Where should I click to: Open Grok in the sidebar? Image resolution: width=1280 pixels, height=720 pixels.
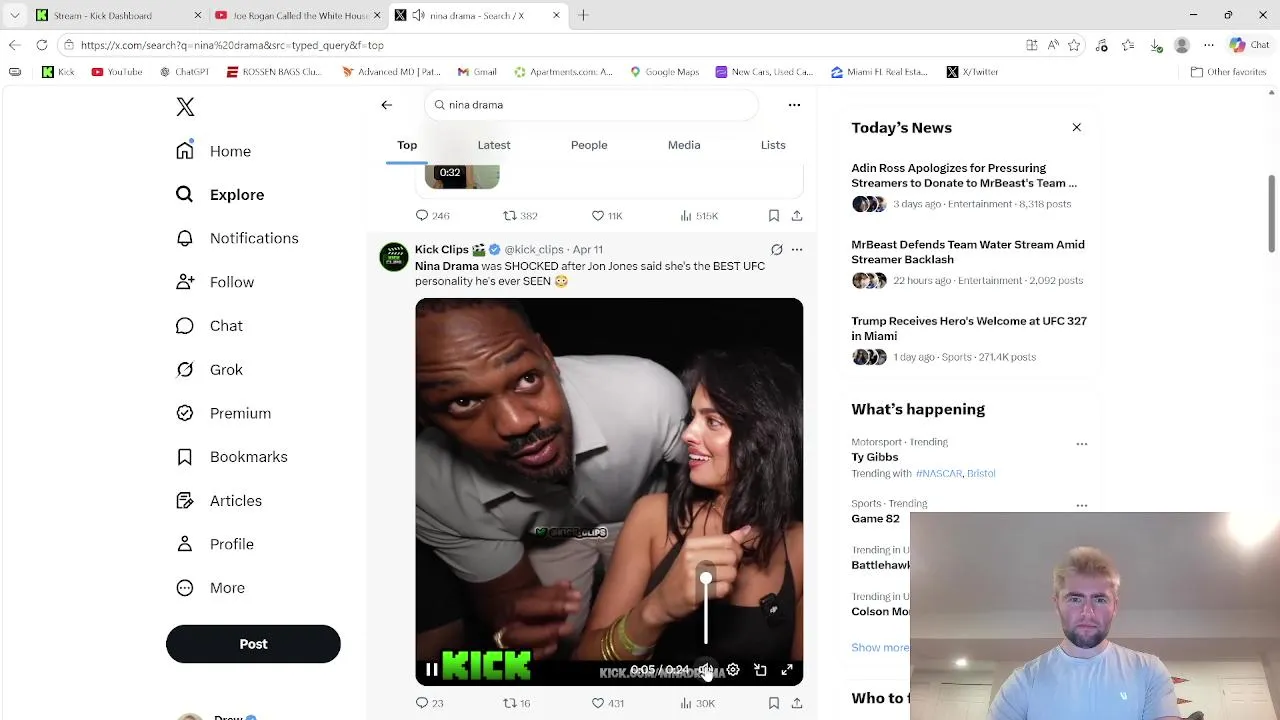[209, 369]
